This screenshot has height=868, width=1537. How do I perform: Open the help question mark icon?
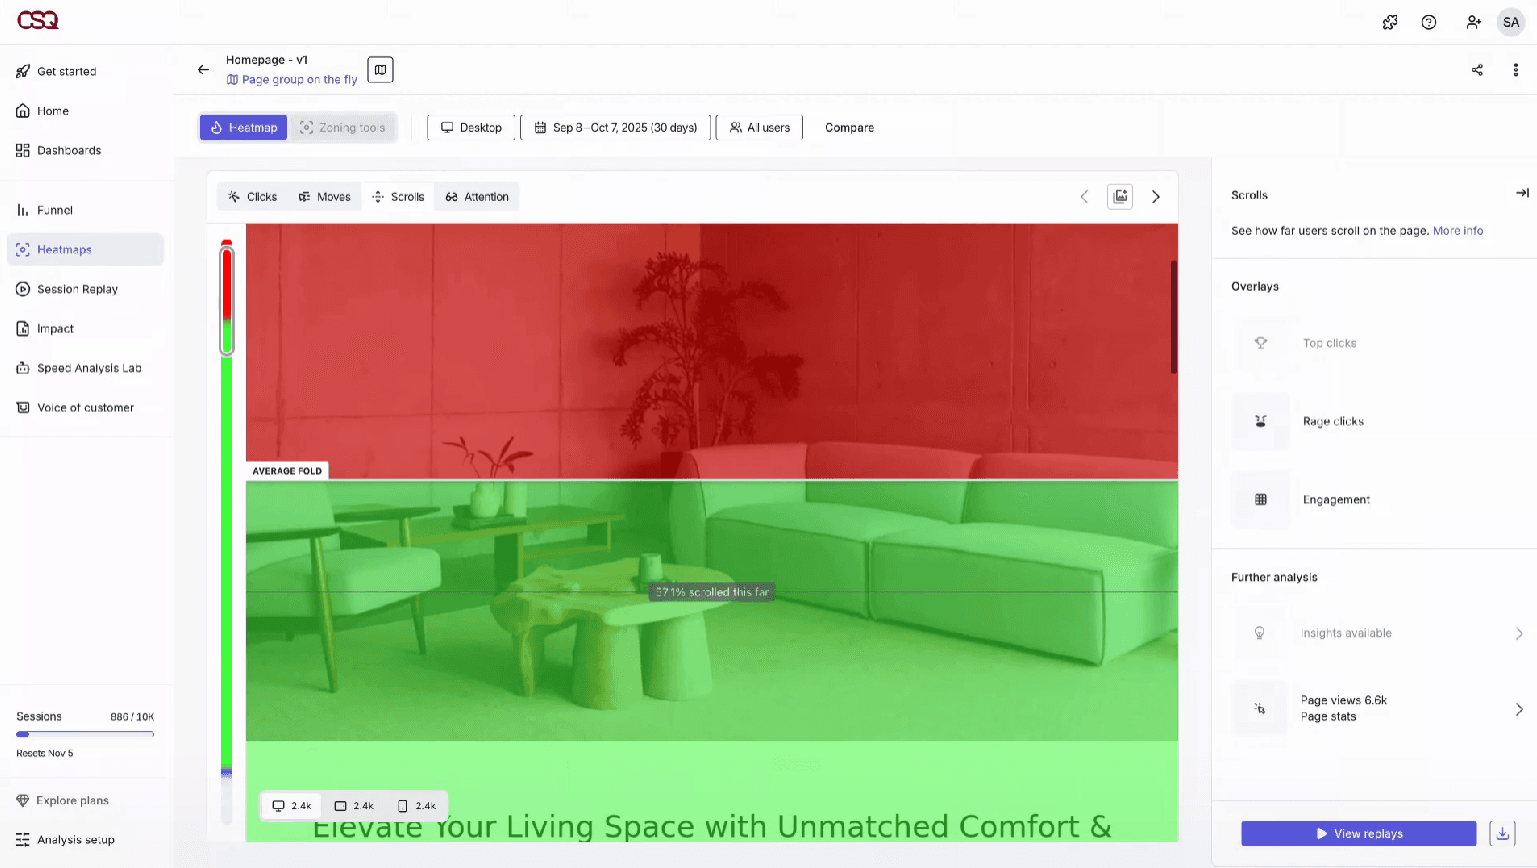click(1429, 22)
